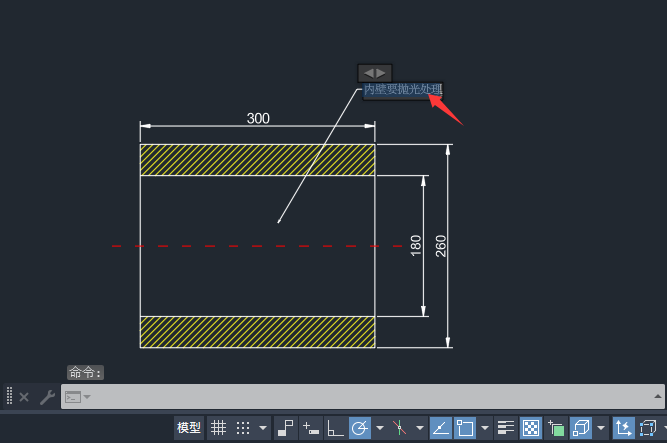Image resolution: width=667 pixels, height=443 pixels.
Task: Disable object snap tracking angle icon
Action: point(441,428)
